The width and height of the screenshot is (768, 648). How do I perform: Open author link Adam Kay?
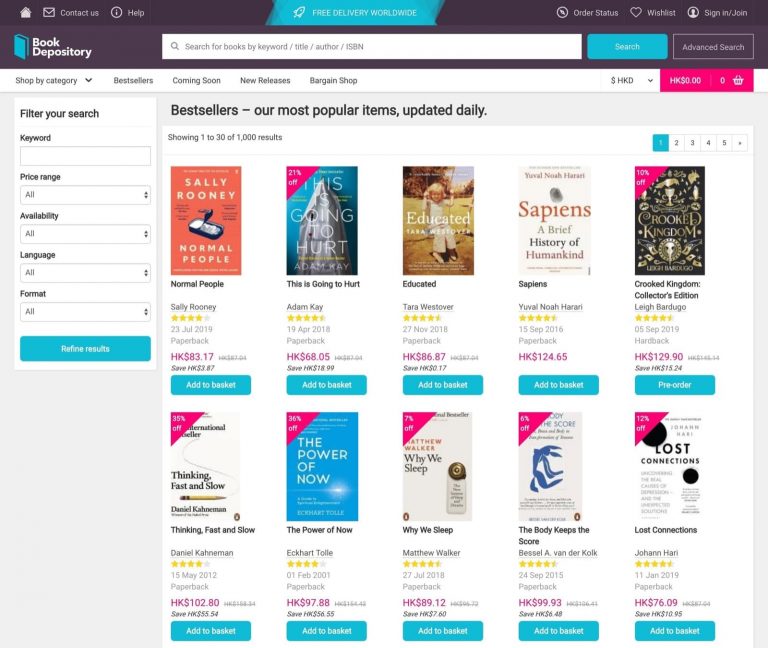(305, 307)
